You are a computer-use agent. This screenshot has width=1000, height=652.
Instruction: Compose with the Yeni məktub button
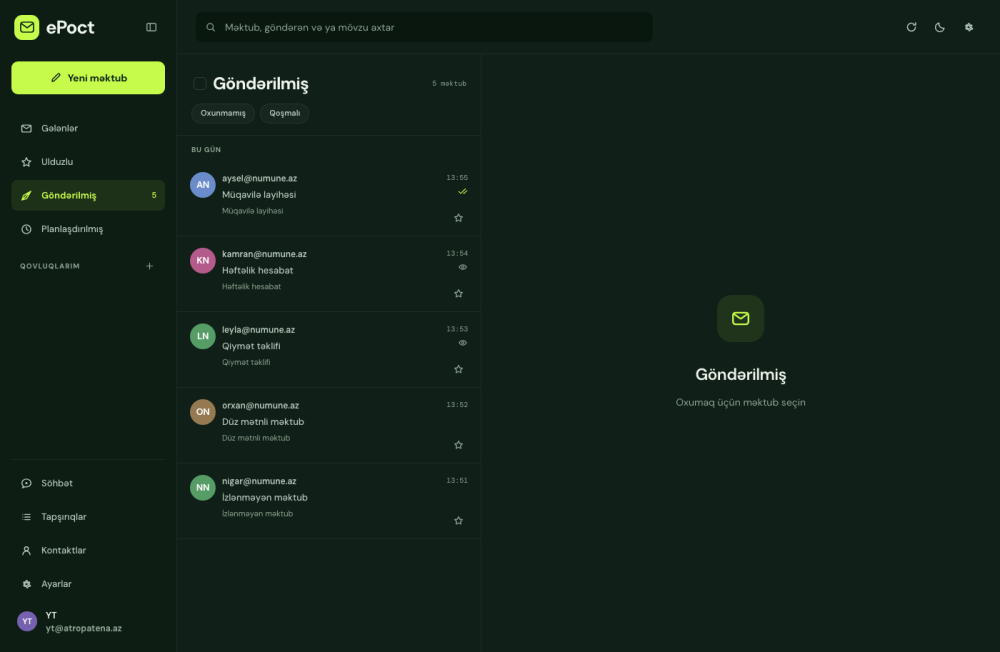[x=88, y=78]
